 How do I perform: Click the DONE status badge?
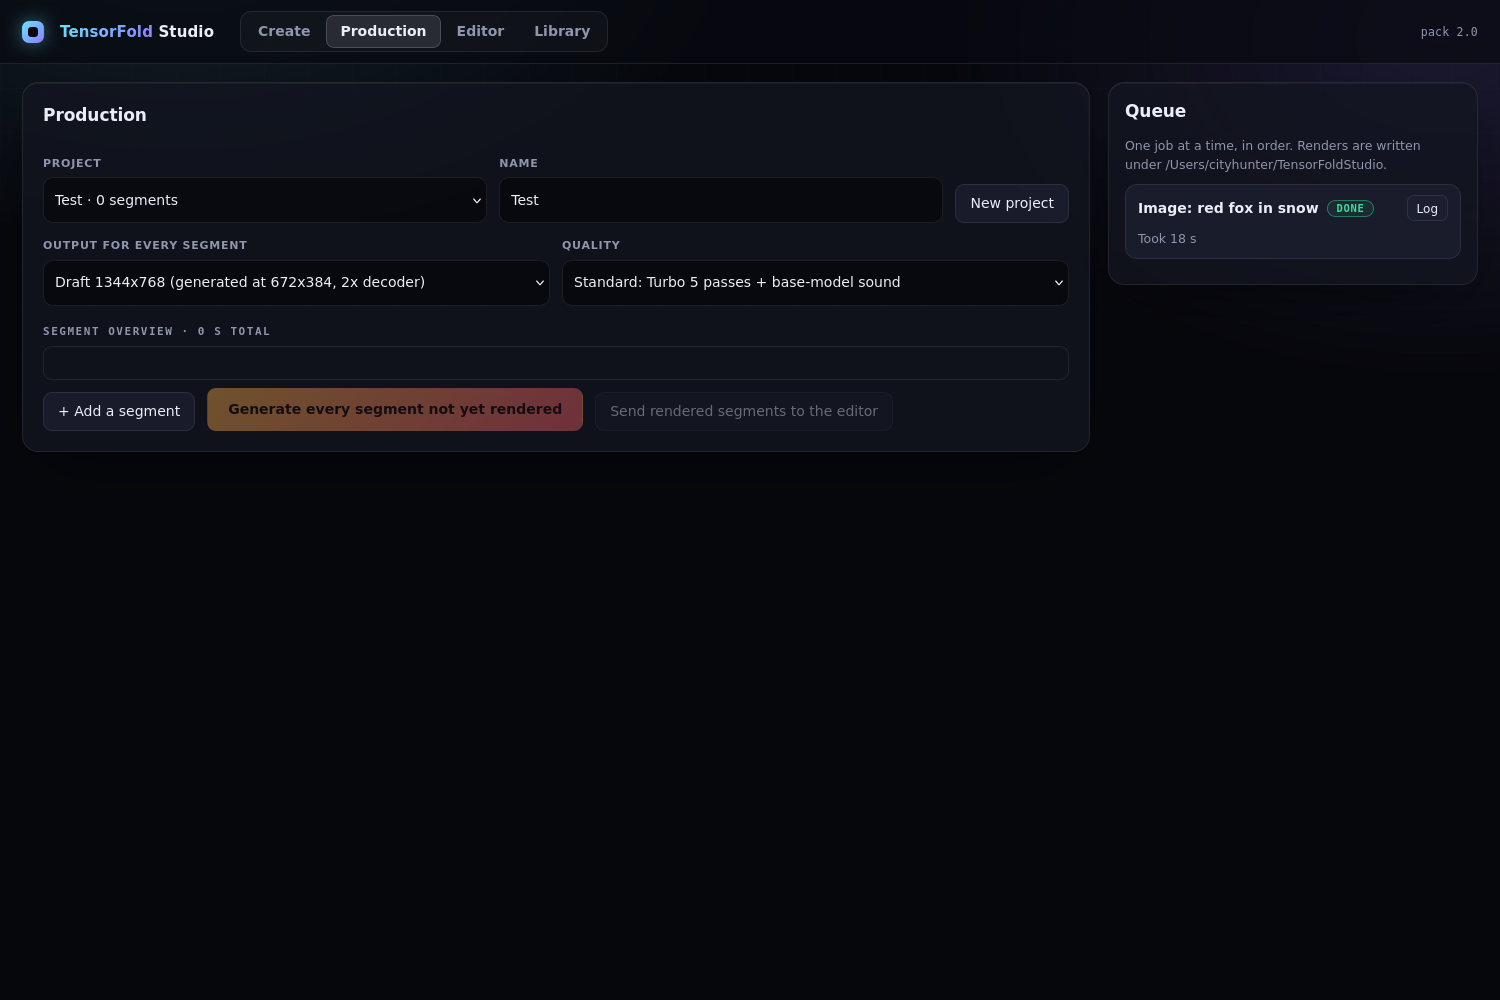click(x=1350, y=208)
